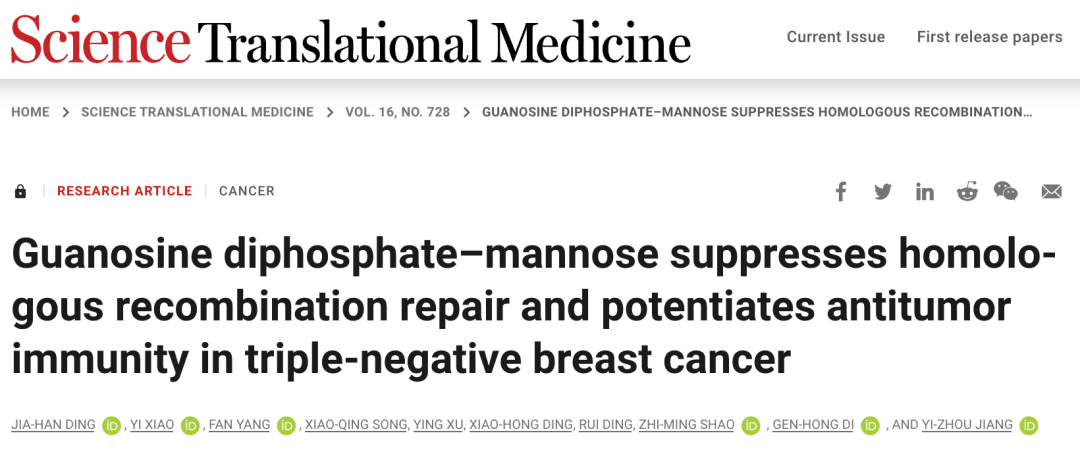Open Yi-Zhou Jiang's ORCID icon
Screen dimensions: 1080x450
pos(1028,425)
